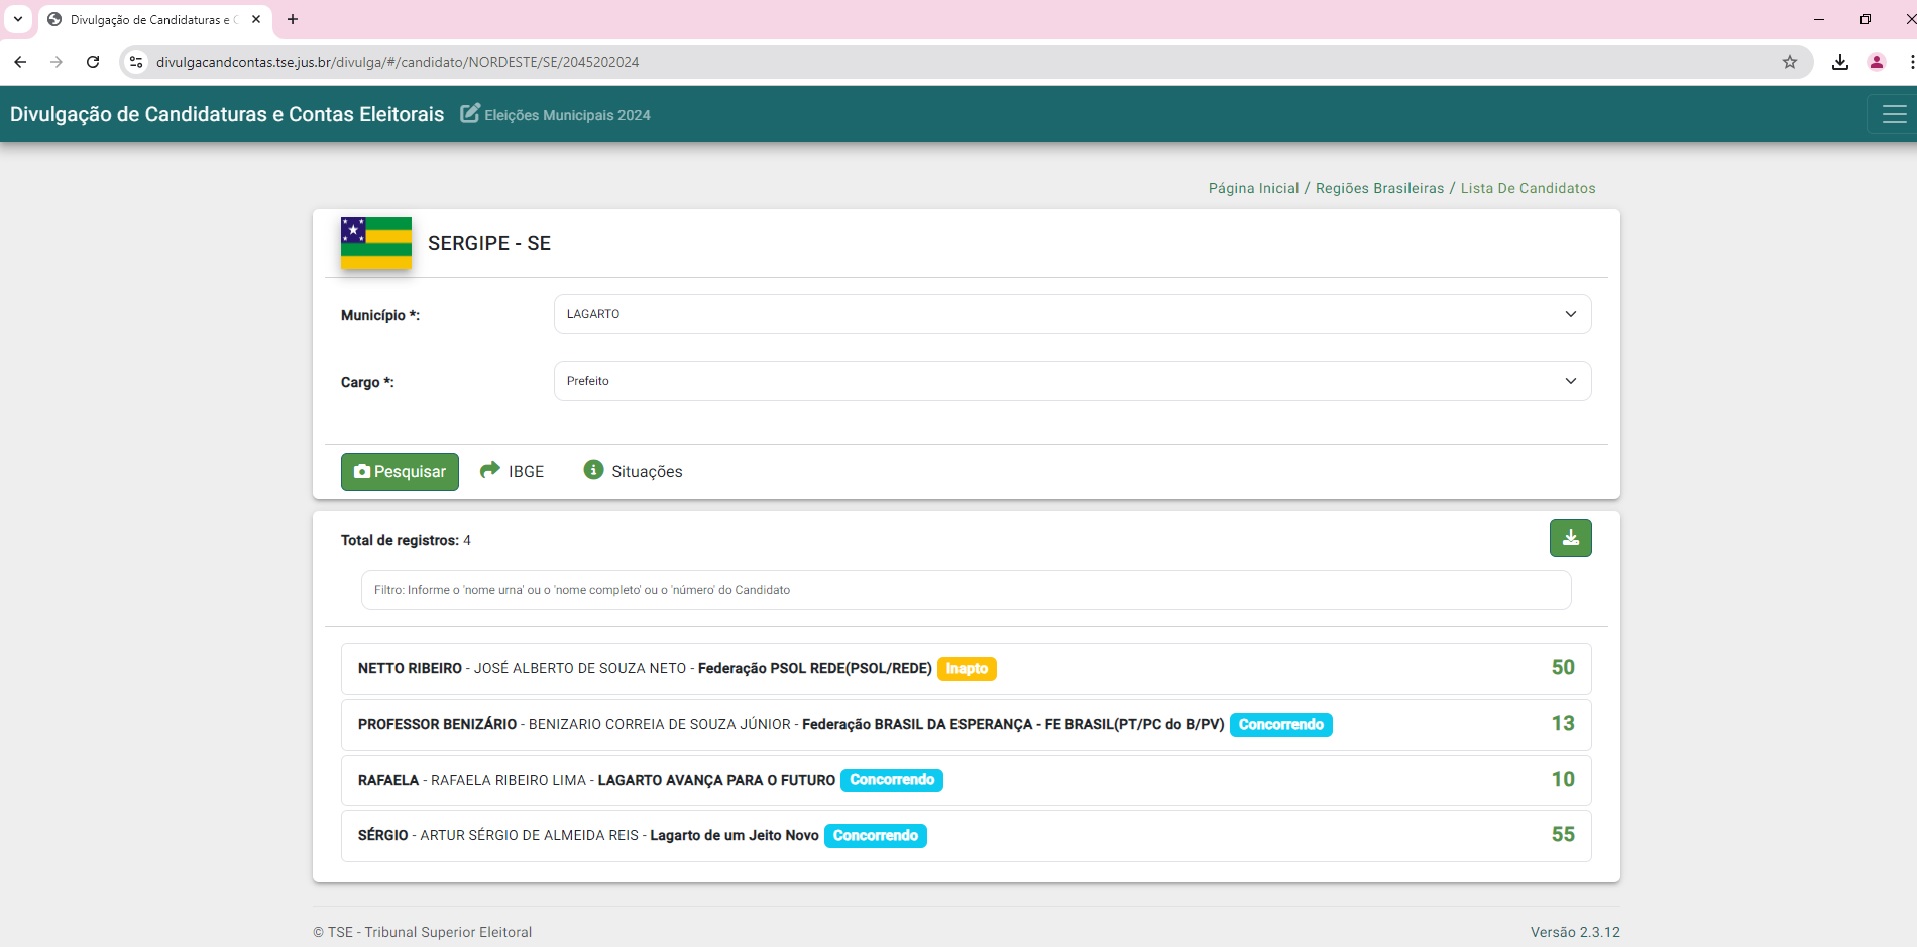This screenshot has width=1917, height=947.
Task: Click the Total de registros: 4 label
Action: (x=406, y=540)
